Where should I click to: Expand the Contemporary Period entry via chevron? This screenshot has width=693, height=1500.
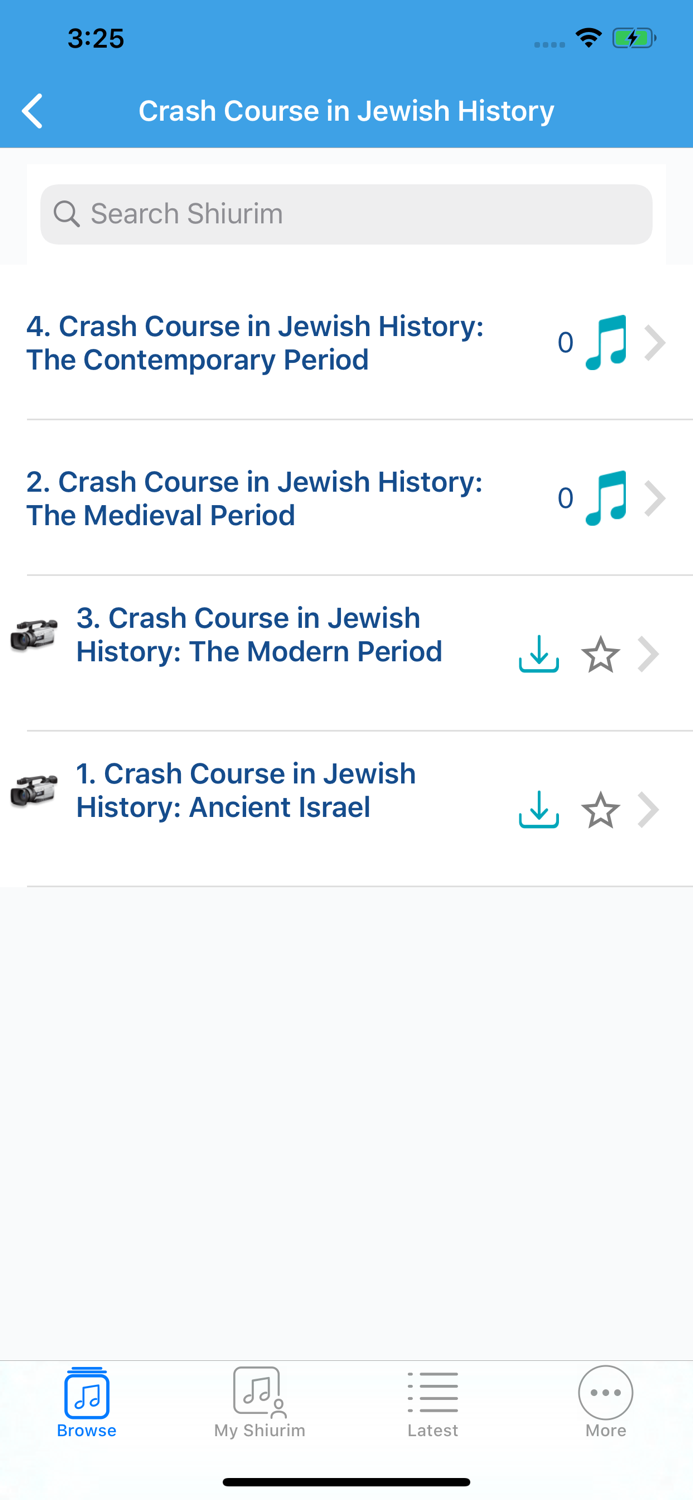(656, 342)
